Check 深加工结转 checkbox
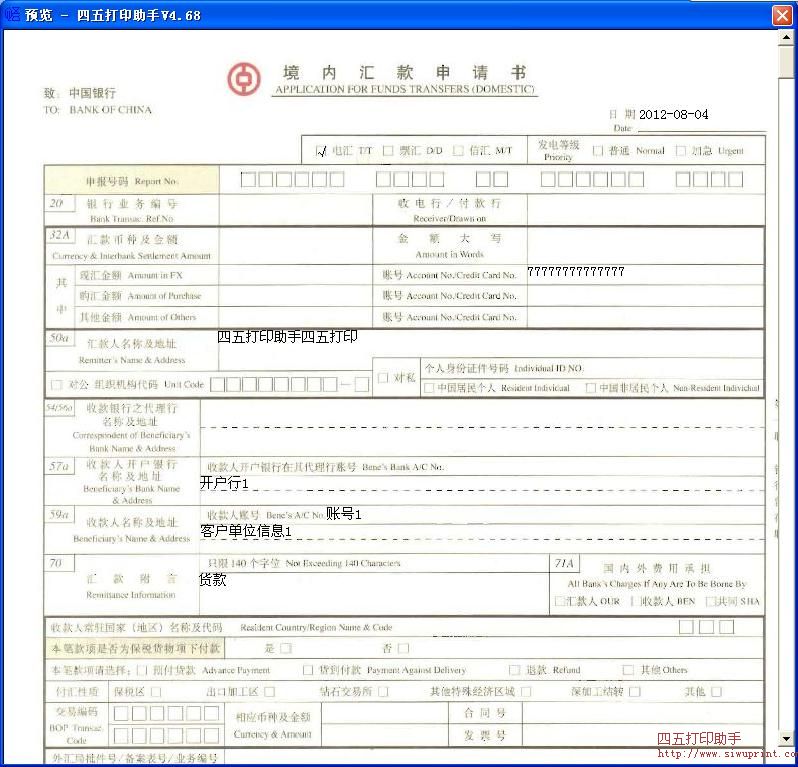Viewport: 798px width, 767px height. click(635, 692)
